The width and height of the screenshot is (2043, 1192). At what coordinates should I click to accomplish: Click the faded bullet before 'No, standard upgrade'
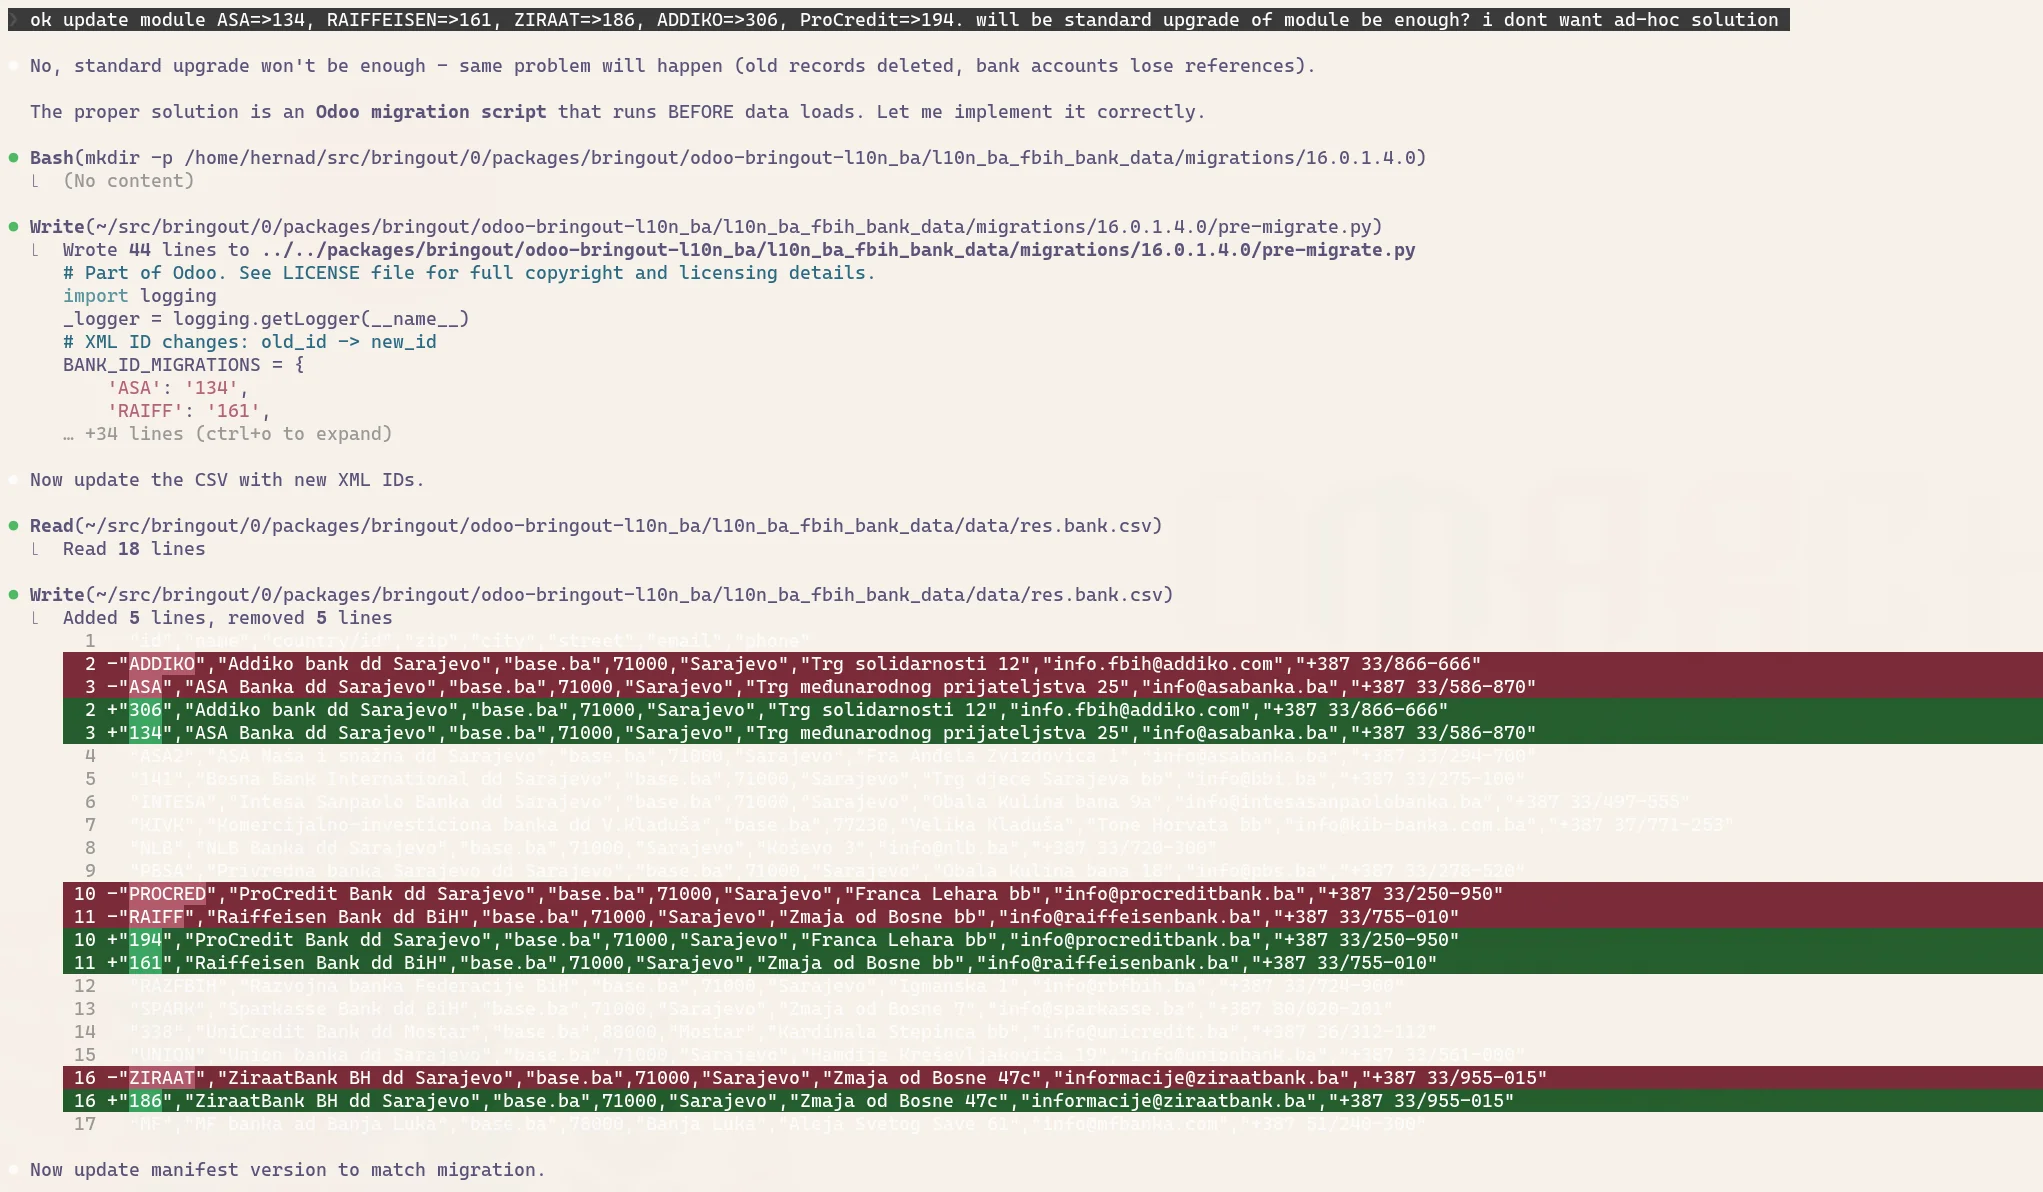(14, 66)
